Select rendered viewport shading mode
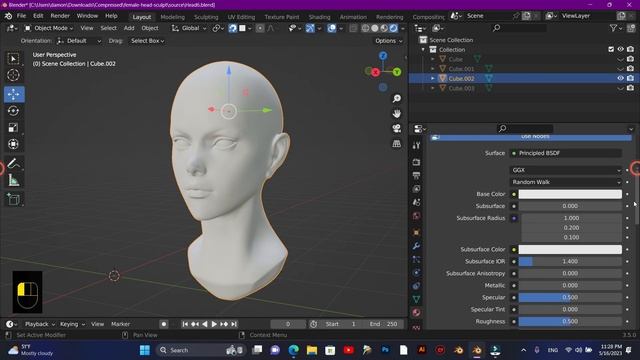 [393, 28]
